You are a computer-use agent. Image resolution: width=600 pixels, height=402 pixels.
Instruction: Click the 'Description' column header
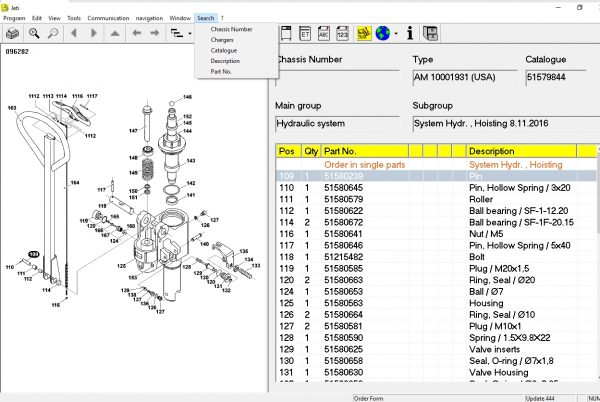point(521,151)
